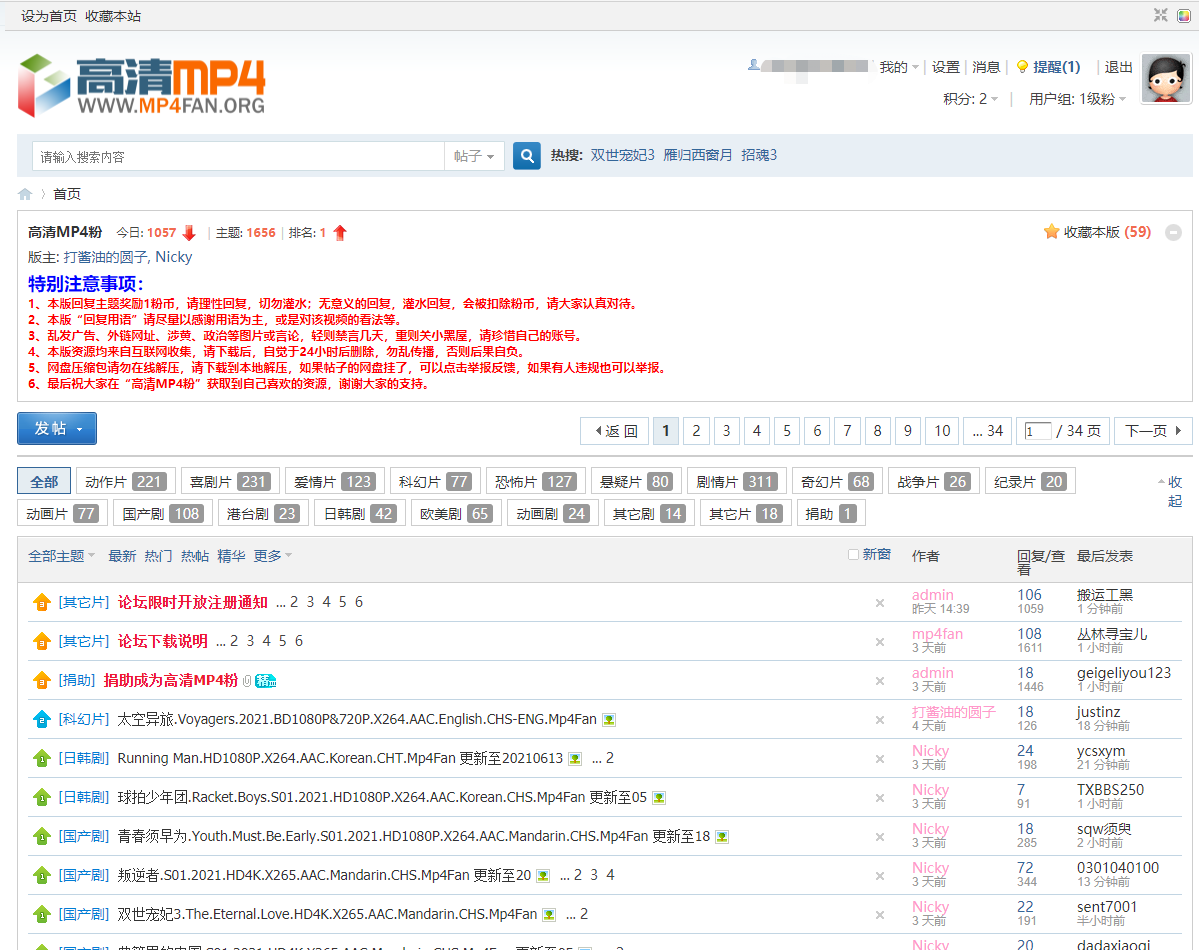
Task: Collapse forum info with round minus icon
Action: pos(1173,232)
